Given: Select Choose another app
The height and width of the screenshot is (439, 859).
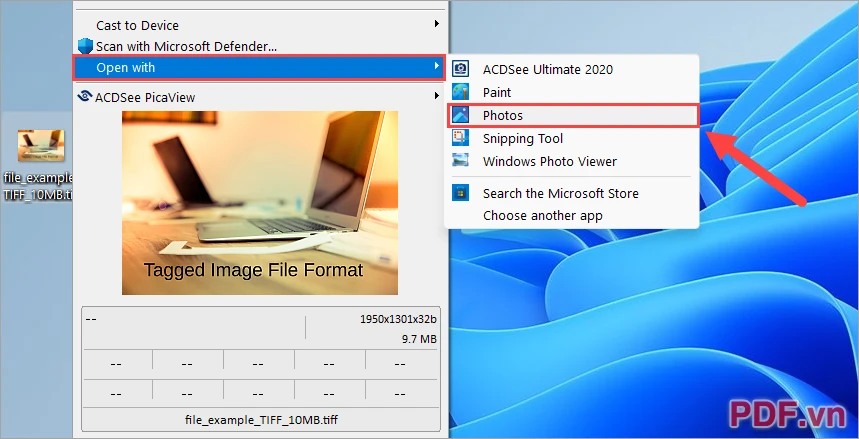Looking at the screenshot, I should coord(572,215).
